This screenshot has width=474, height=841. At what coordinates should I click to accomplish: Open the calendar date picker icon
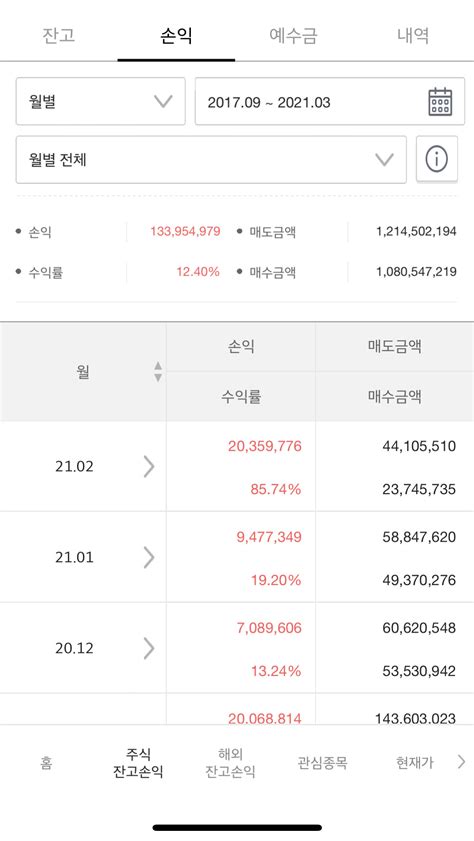440,102
